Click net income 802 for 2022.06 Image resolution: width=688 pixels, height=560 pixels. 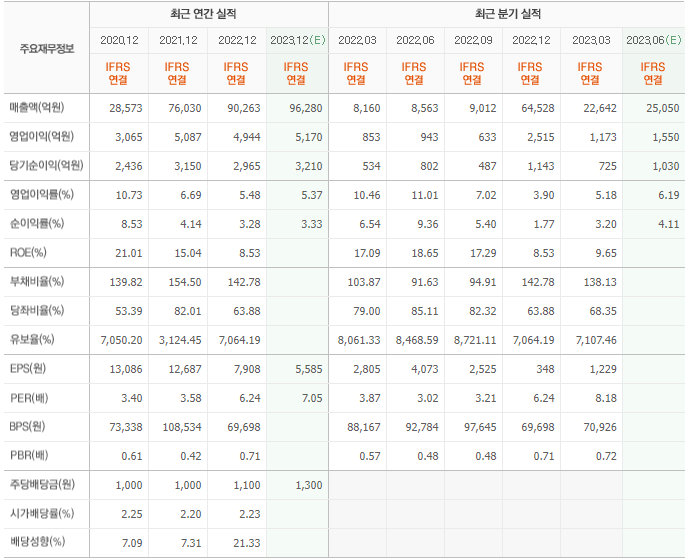coord(429,166)
